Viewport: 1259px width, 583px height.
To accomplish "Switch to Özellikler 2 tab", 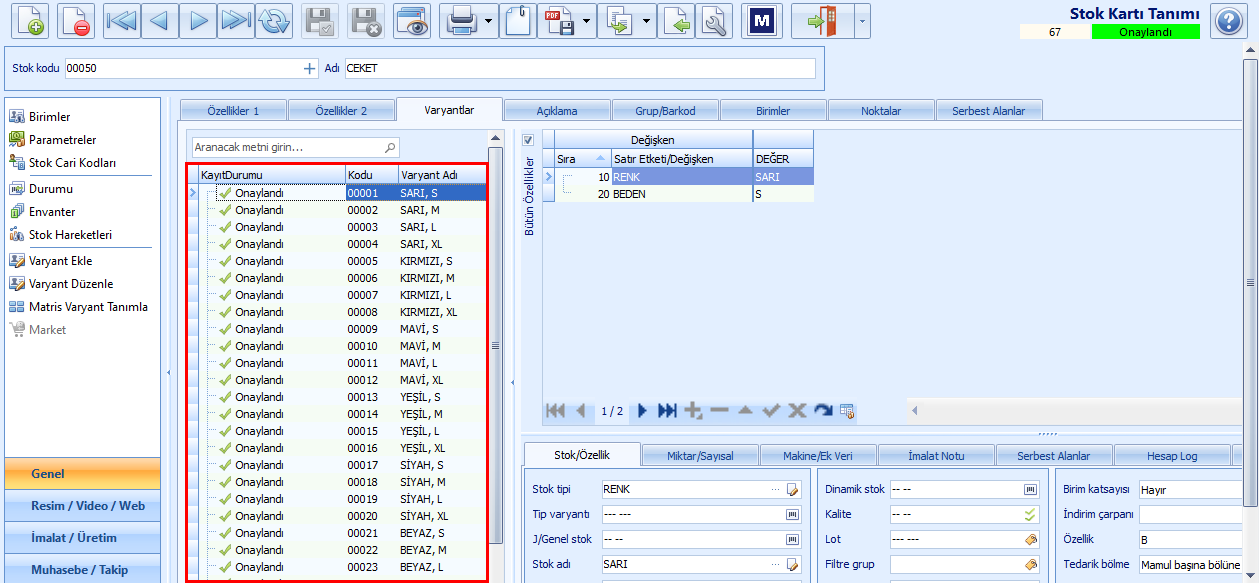I will tap(341, 111).
